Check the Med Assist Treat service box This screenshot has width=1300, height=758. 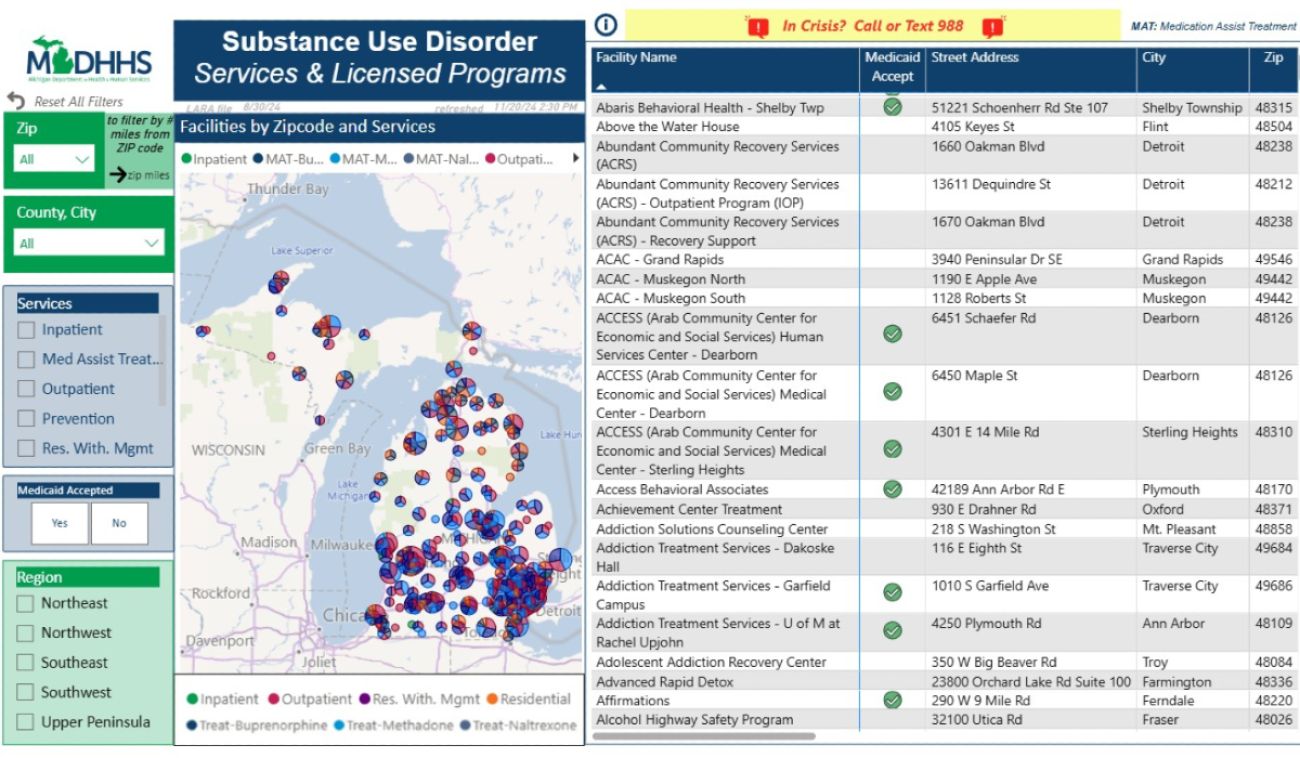click(x=26, y=360)
